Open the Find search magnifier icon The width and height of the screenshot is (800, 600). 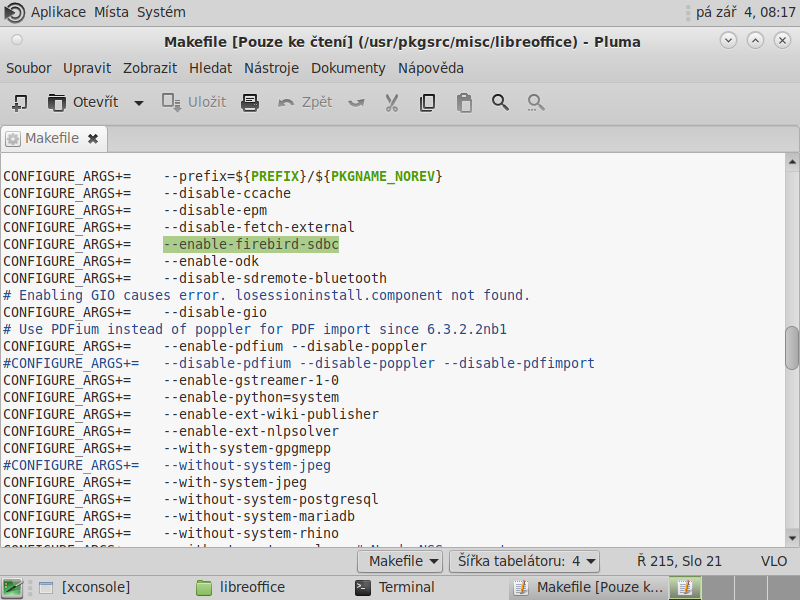click(500, 103)
